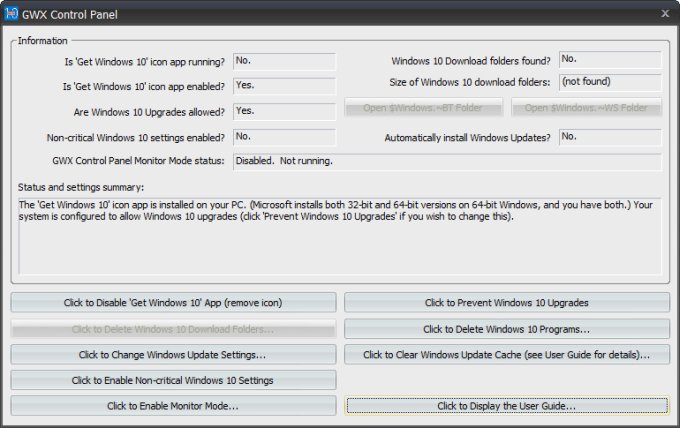Image resolution: width=680 pixels, height=428 pixels.
Task: Click to Enable Monitor Mode button
Action: point(173,406)
